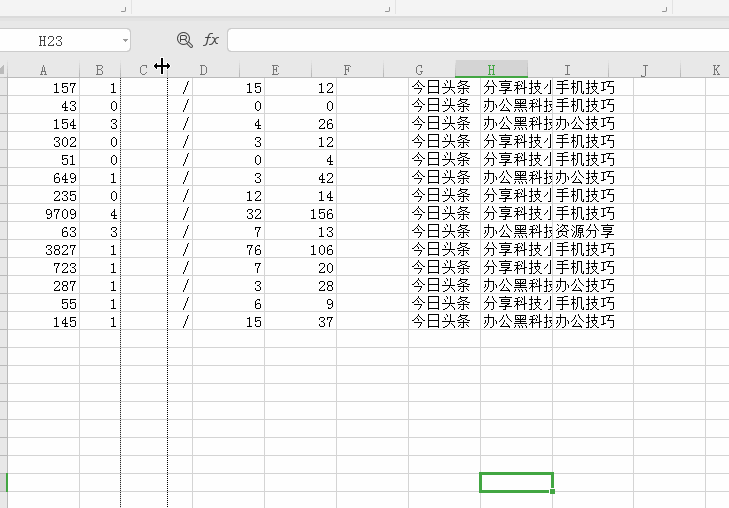Select the cell showing 37
This screenshot has height=508, width=729.
[300, 322]
